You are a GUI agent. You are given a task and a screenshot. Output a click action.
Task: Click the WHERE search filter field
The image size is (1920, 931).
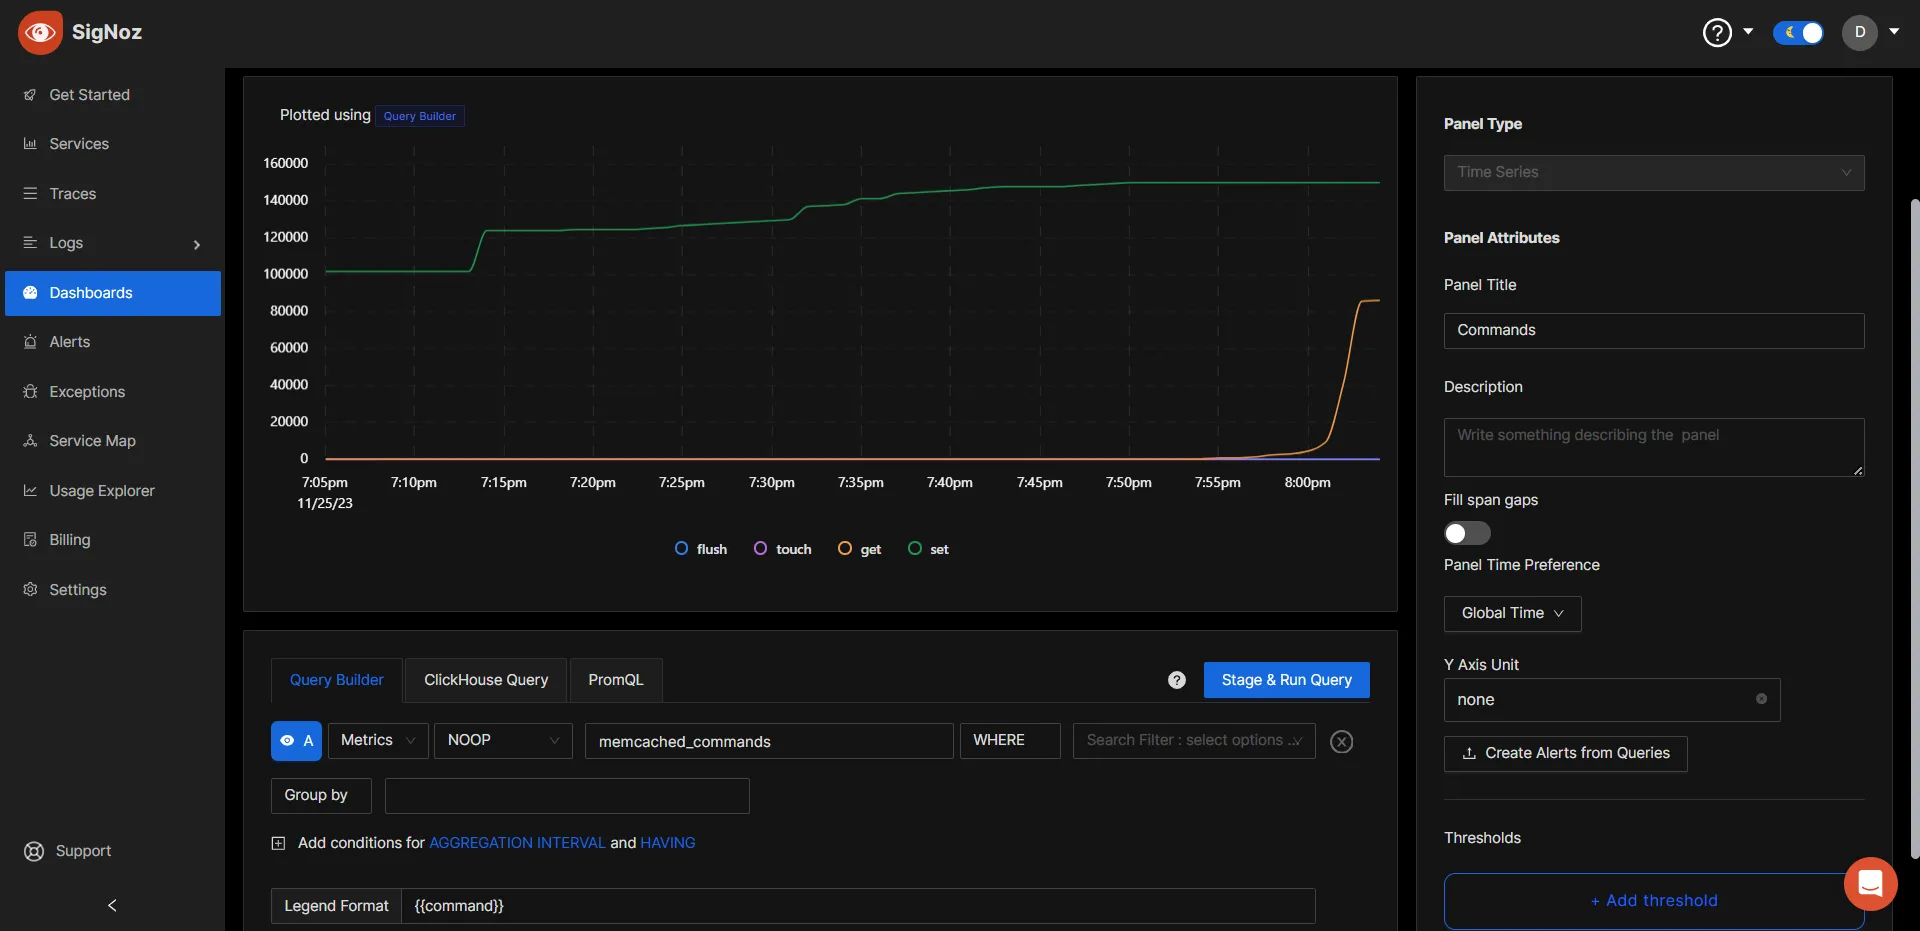1194,741
